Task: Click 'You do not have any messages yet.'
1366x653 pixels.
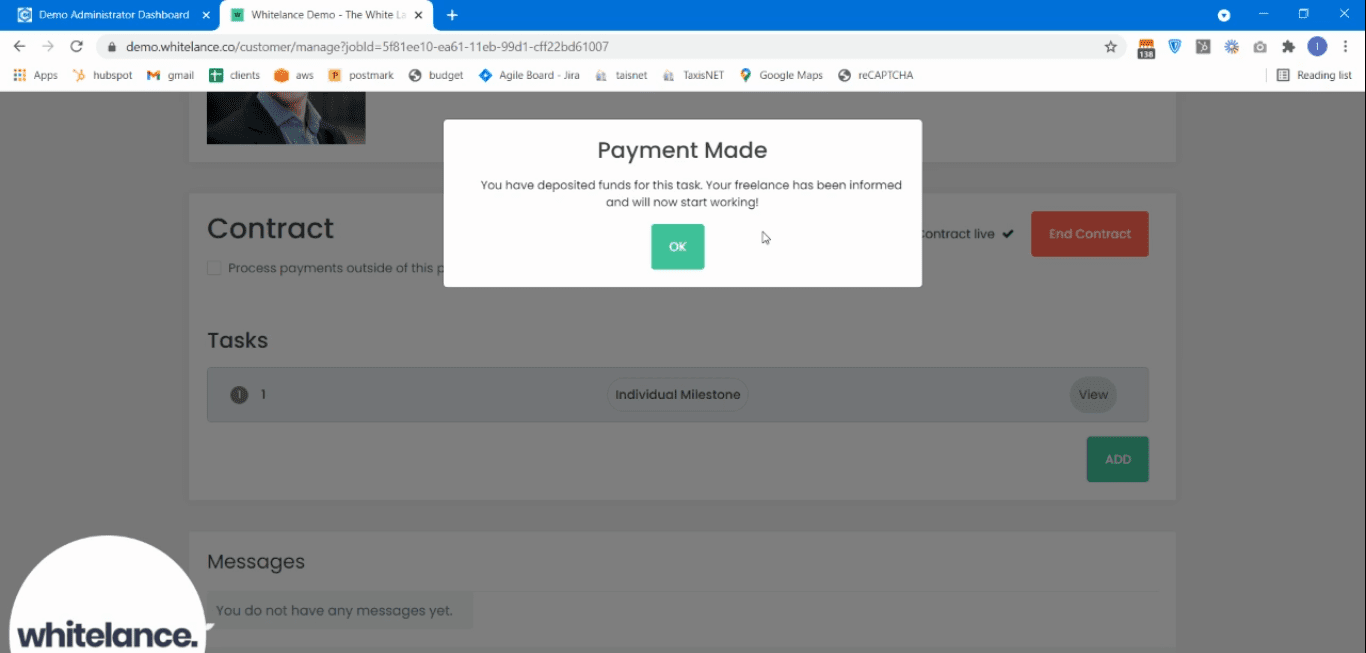Action: click(x=334, y=610)
